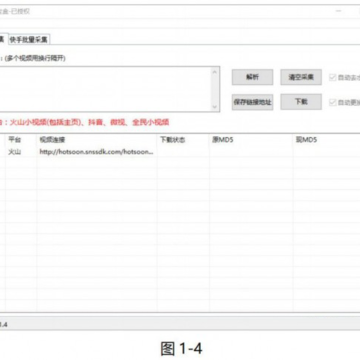This screenshot has width=360, height=360.
Task: Click inside the video links text area
Action: coord(105,89)
